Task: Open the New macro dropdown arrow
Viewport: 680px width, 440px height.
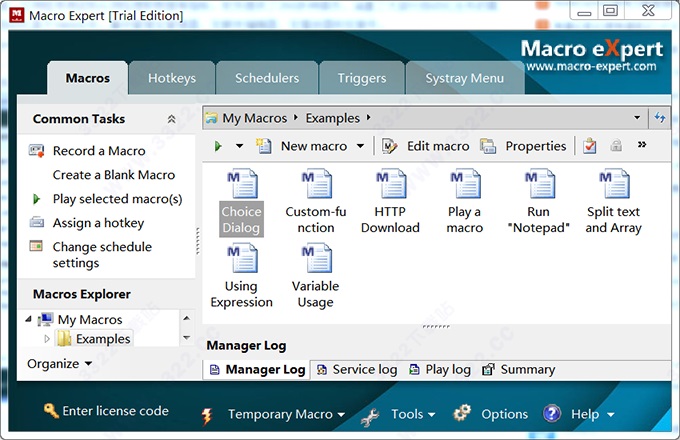Action: (x=360, y=146)
